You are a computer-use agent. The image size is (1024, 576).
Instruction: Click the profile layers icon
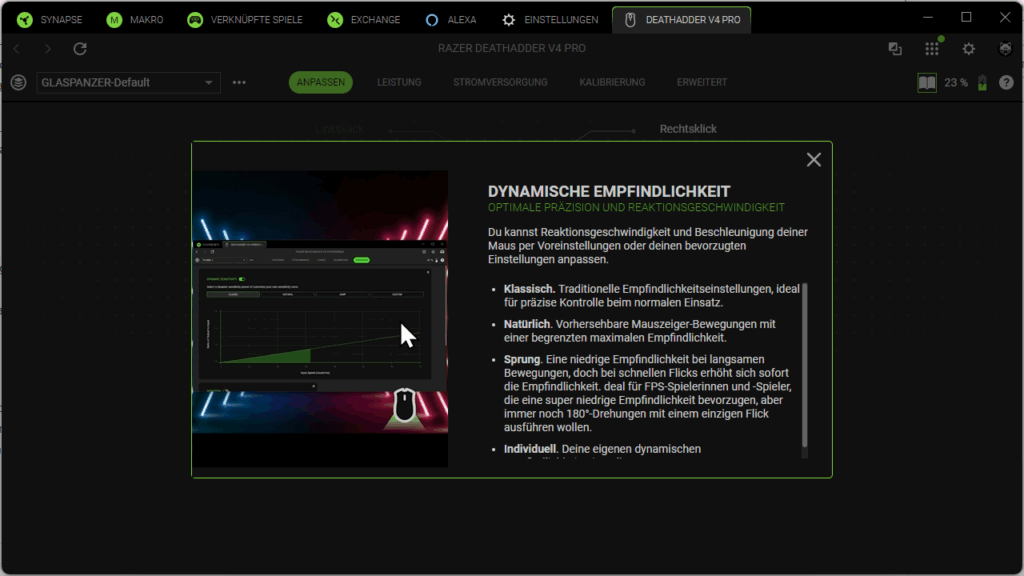pos(18,82)
